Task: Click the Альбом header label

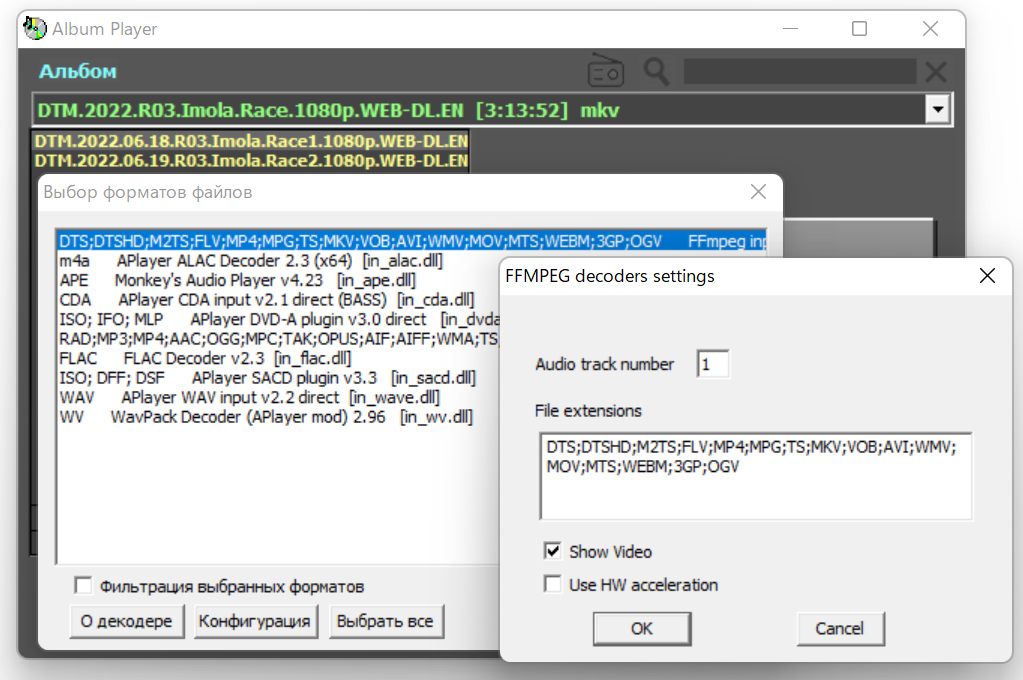Action: (x=78, y=71)
